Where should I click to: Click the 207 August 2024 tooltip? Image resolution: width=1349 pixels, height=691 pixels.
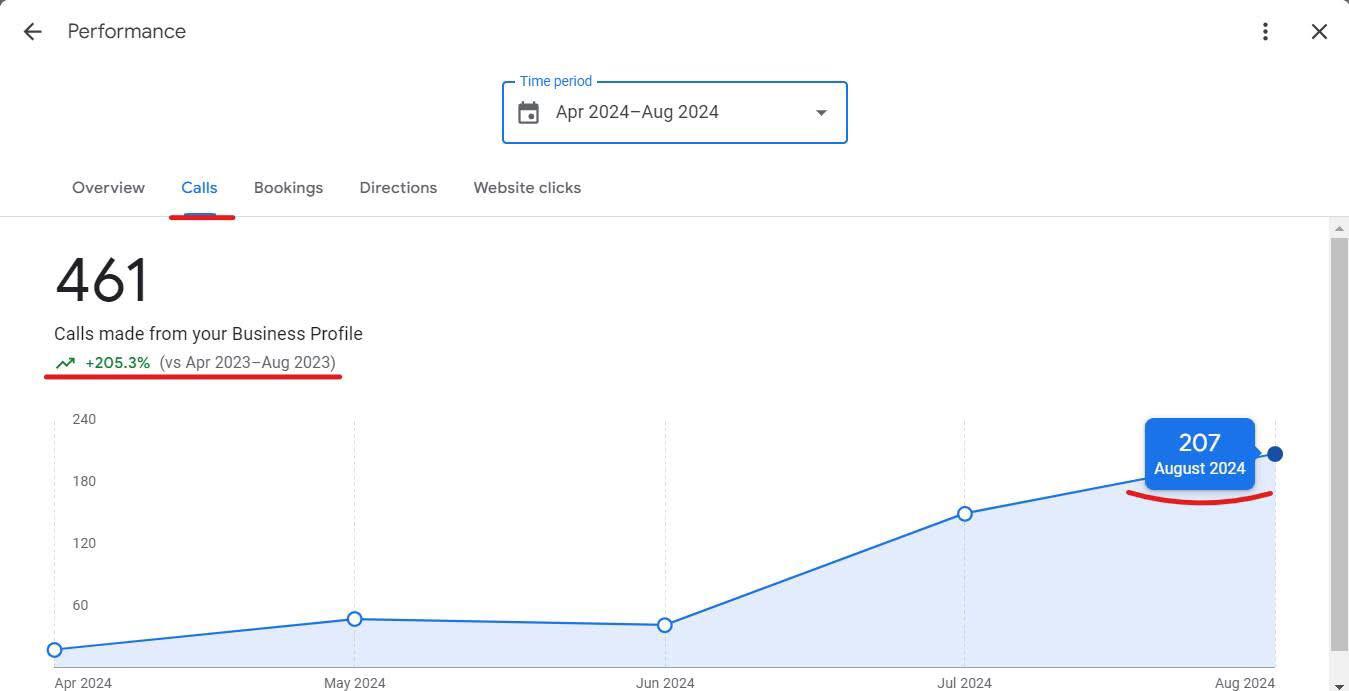pyautogui.click(x=1199, y=454)
